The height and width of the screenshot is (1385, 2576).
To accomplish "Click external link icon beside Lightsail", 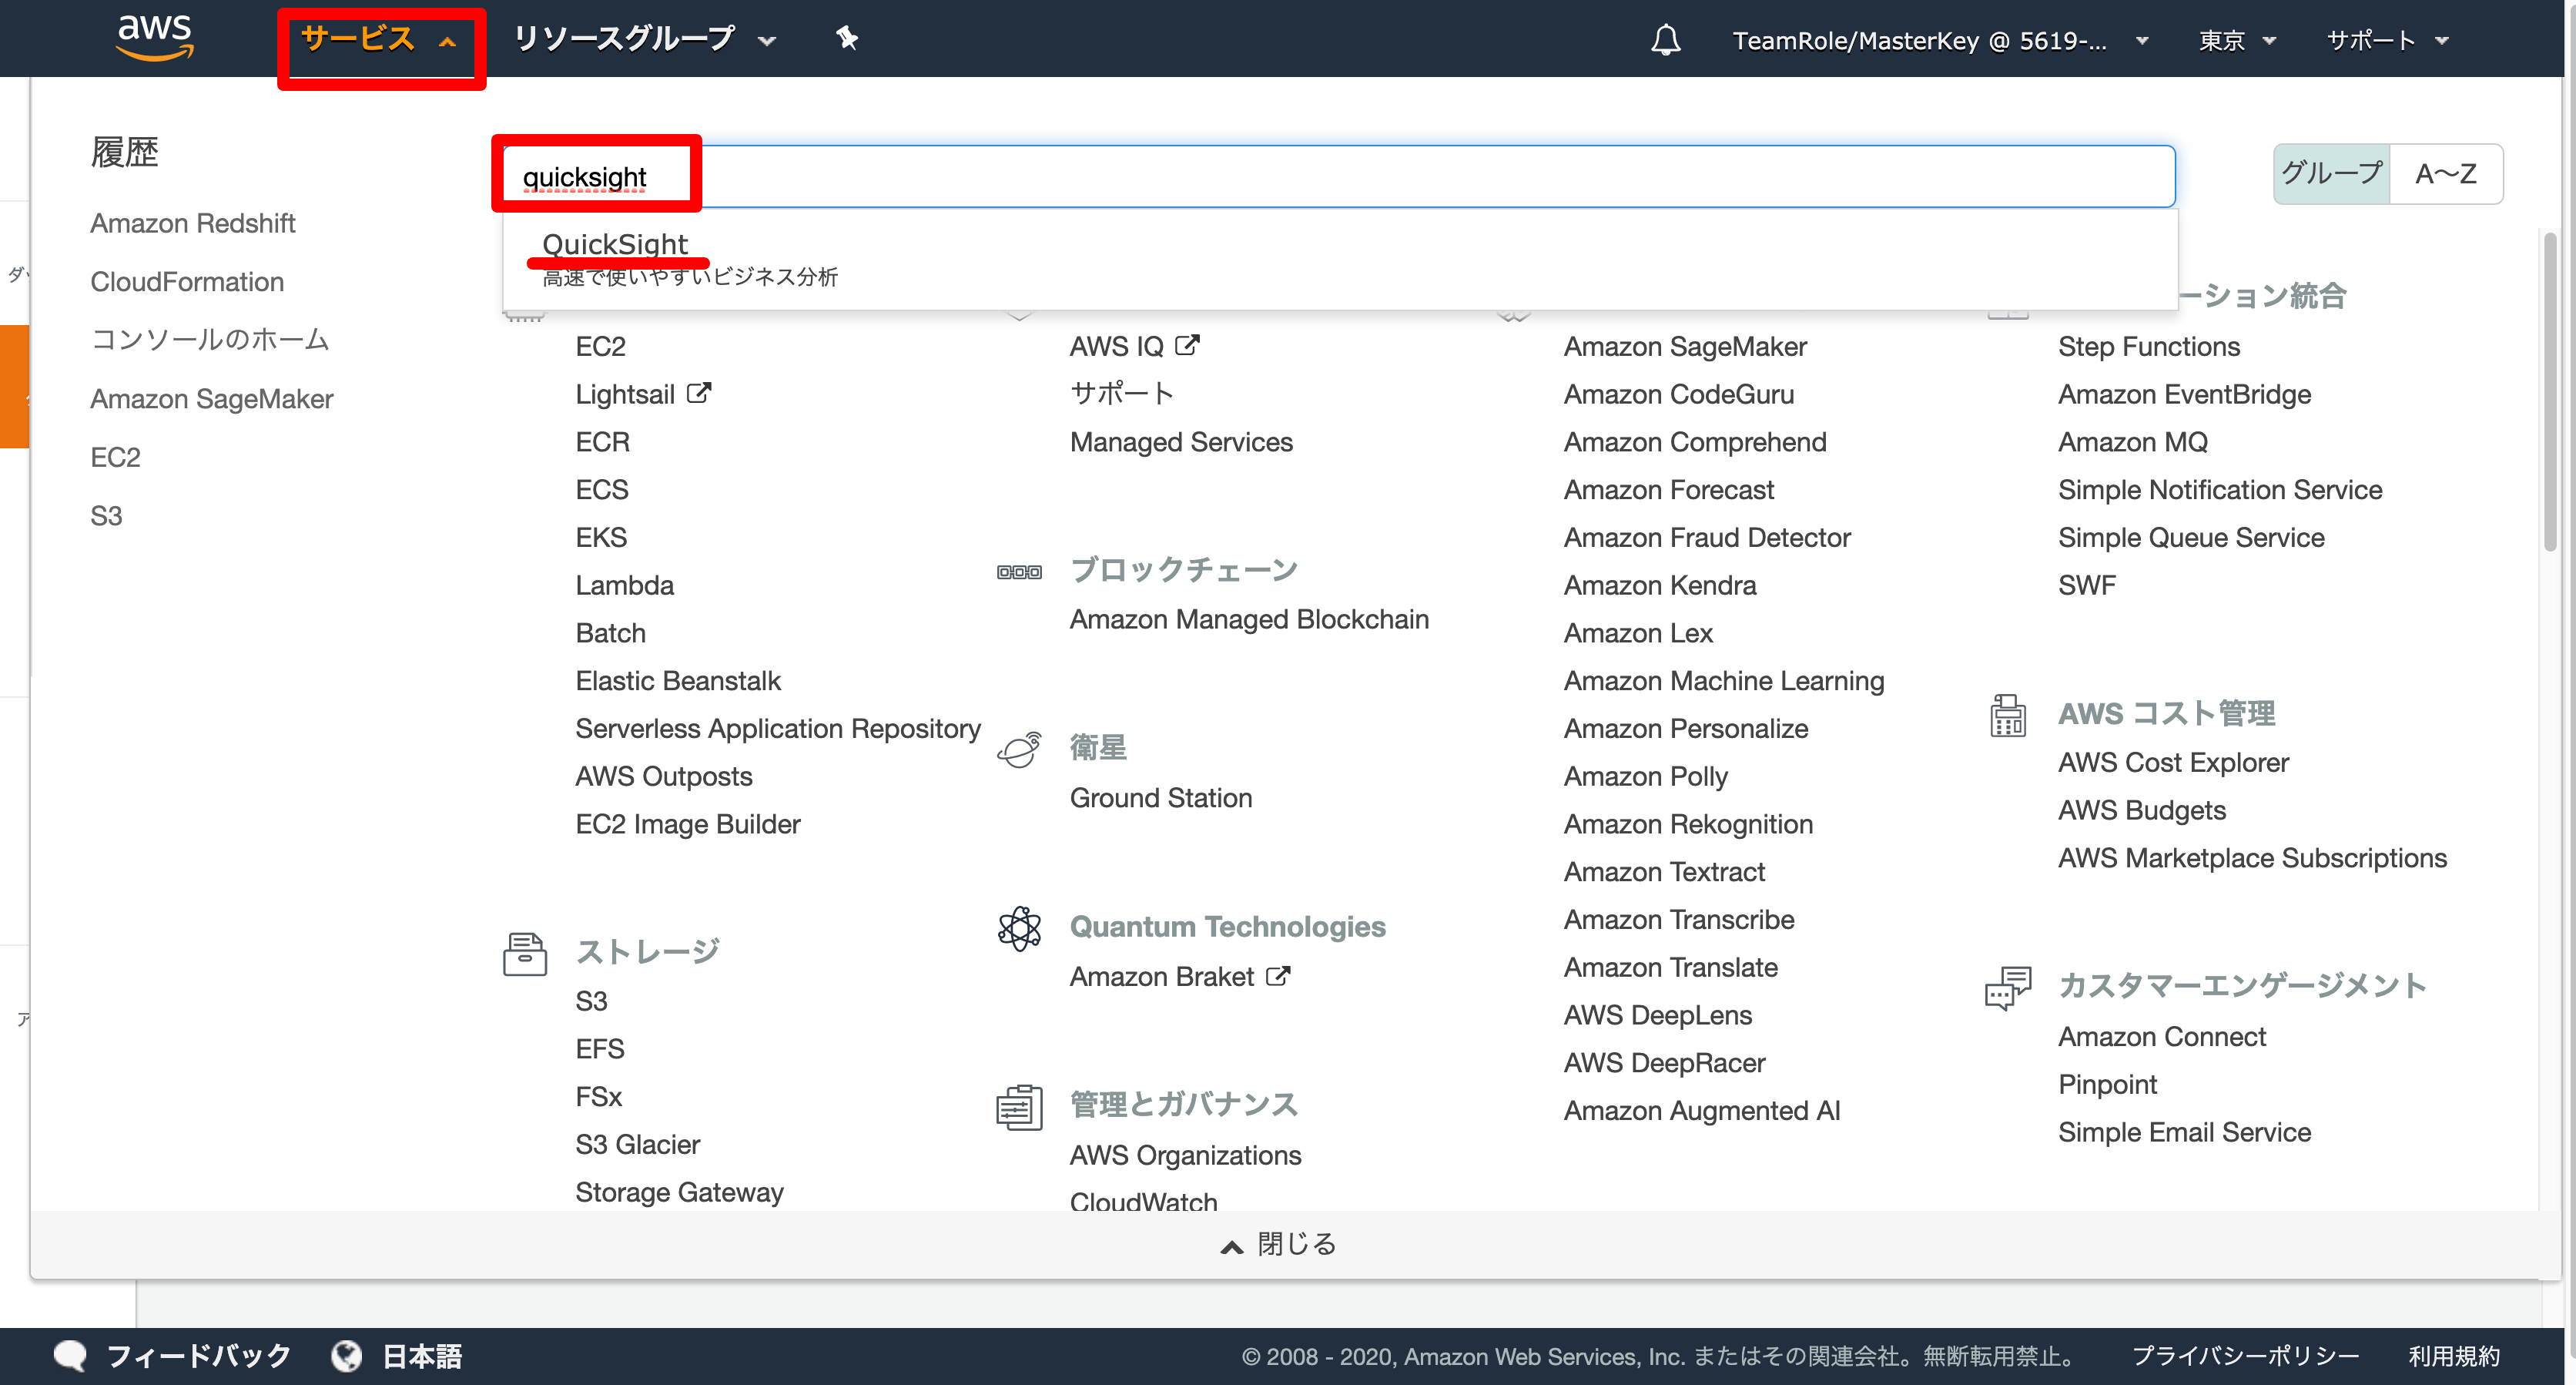I will point(698,393).
